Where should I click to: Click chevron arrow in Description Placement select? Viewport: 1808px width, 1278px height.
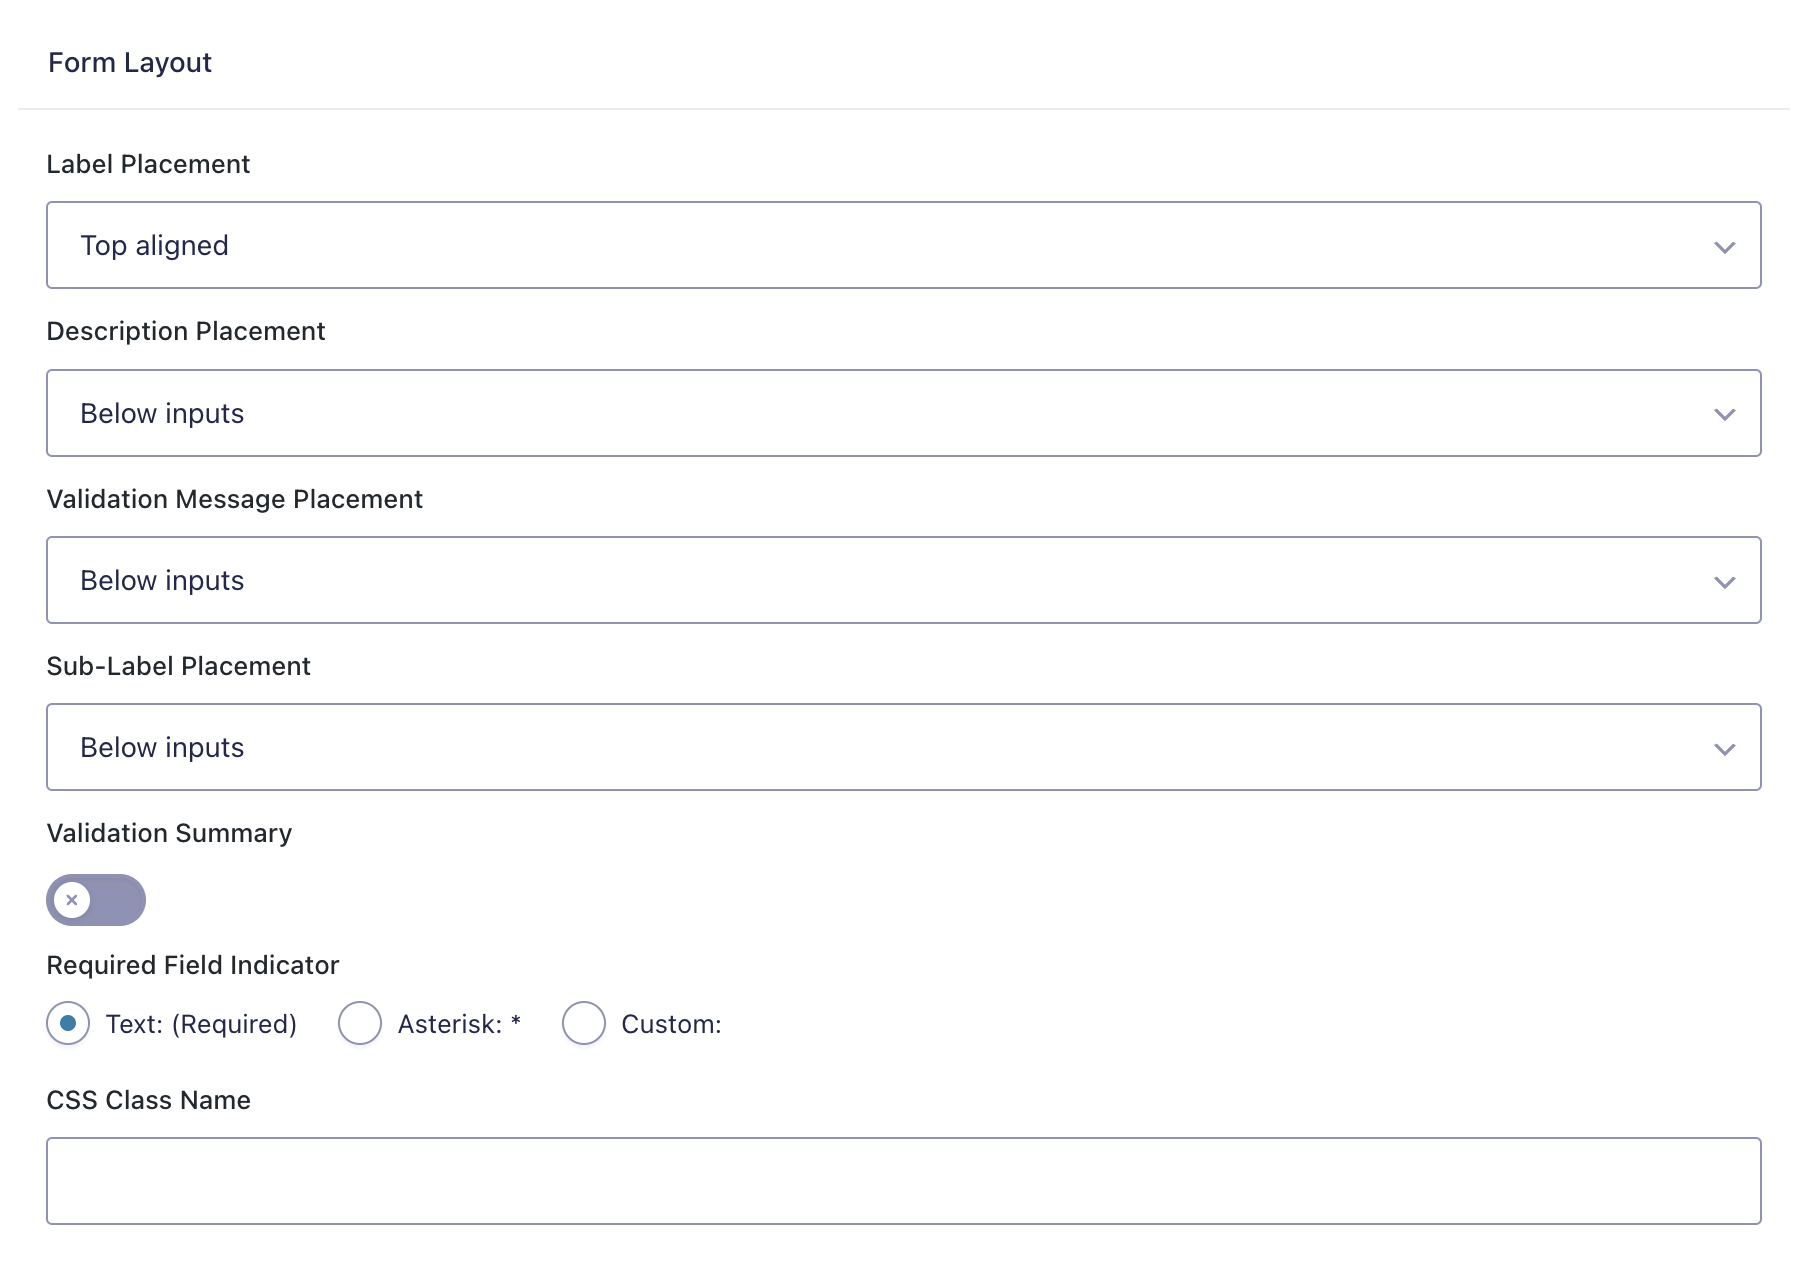1724,414
